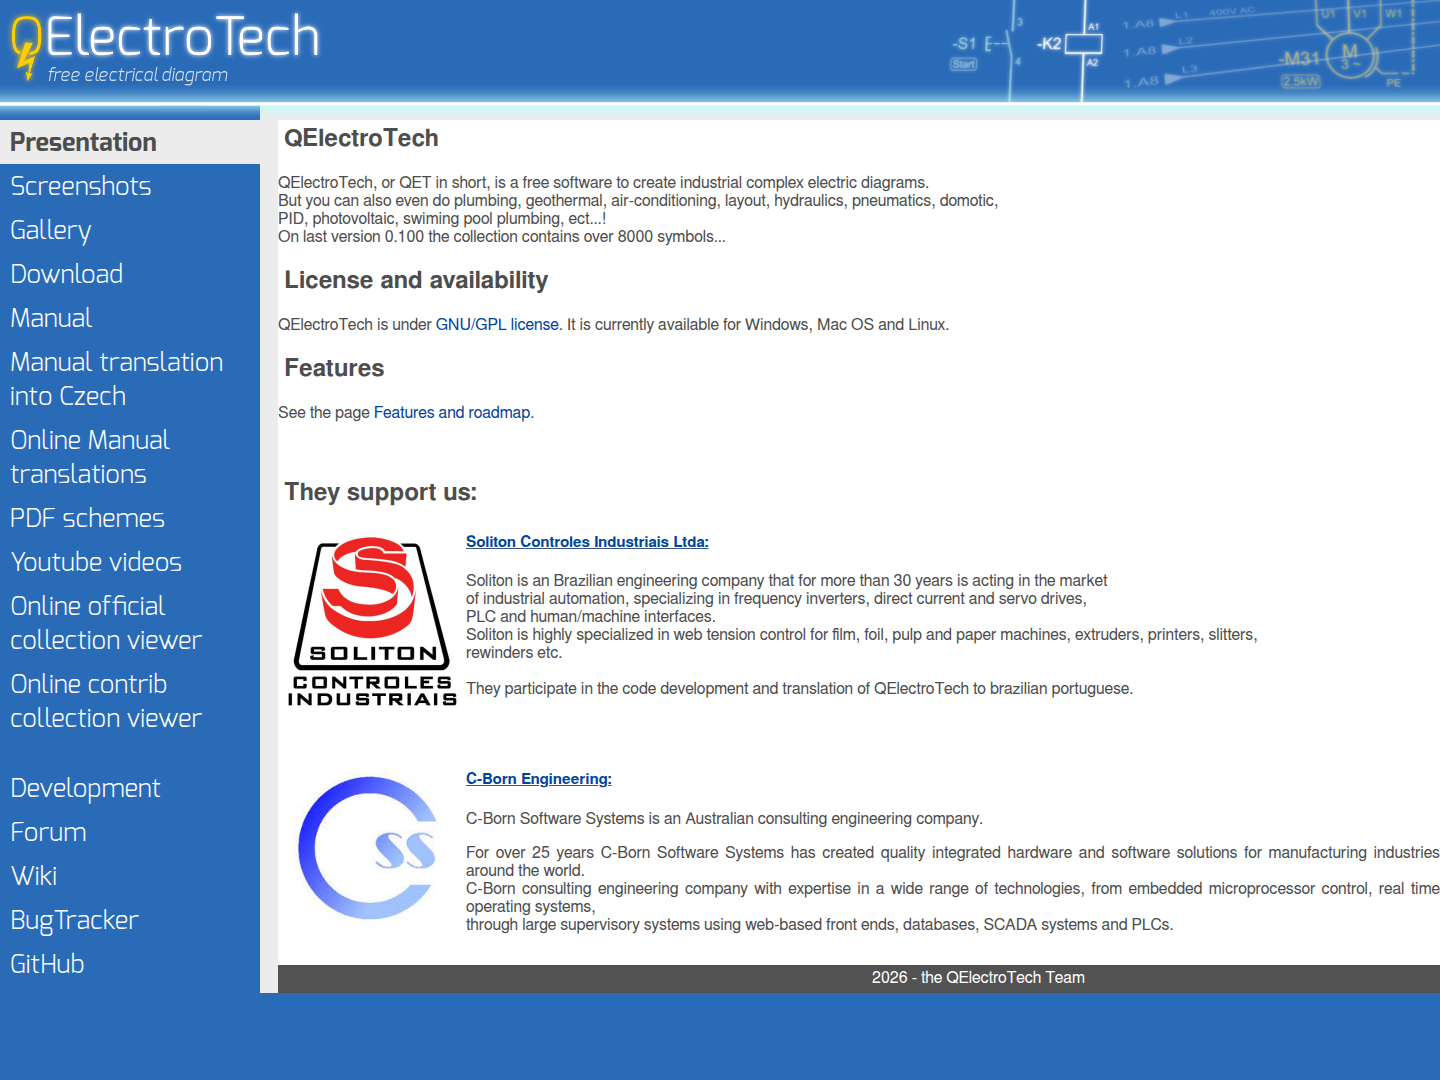Click the 'They support us:' heading

pos(381,492)
